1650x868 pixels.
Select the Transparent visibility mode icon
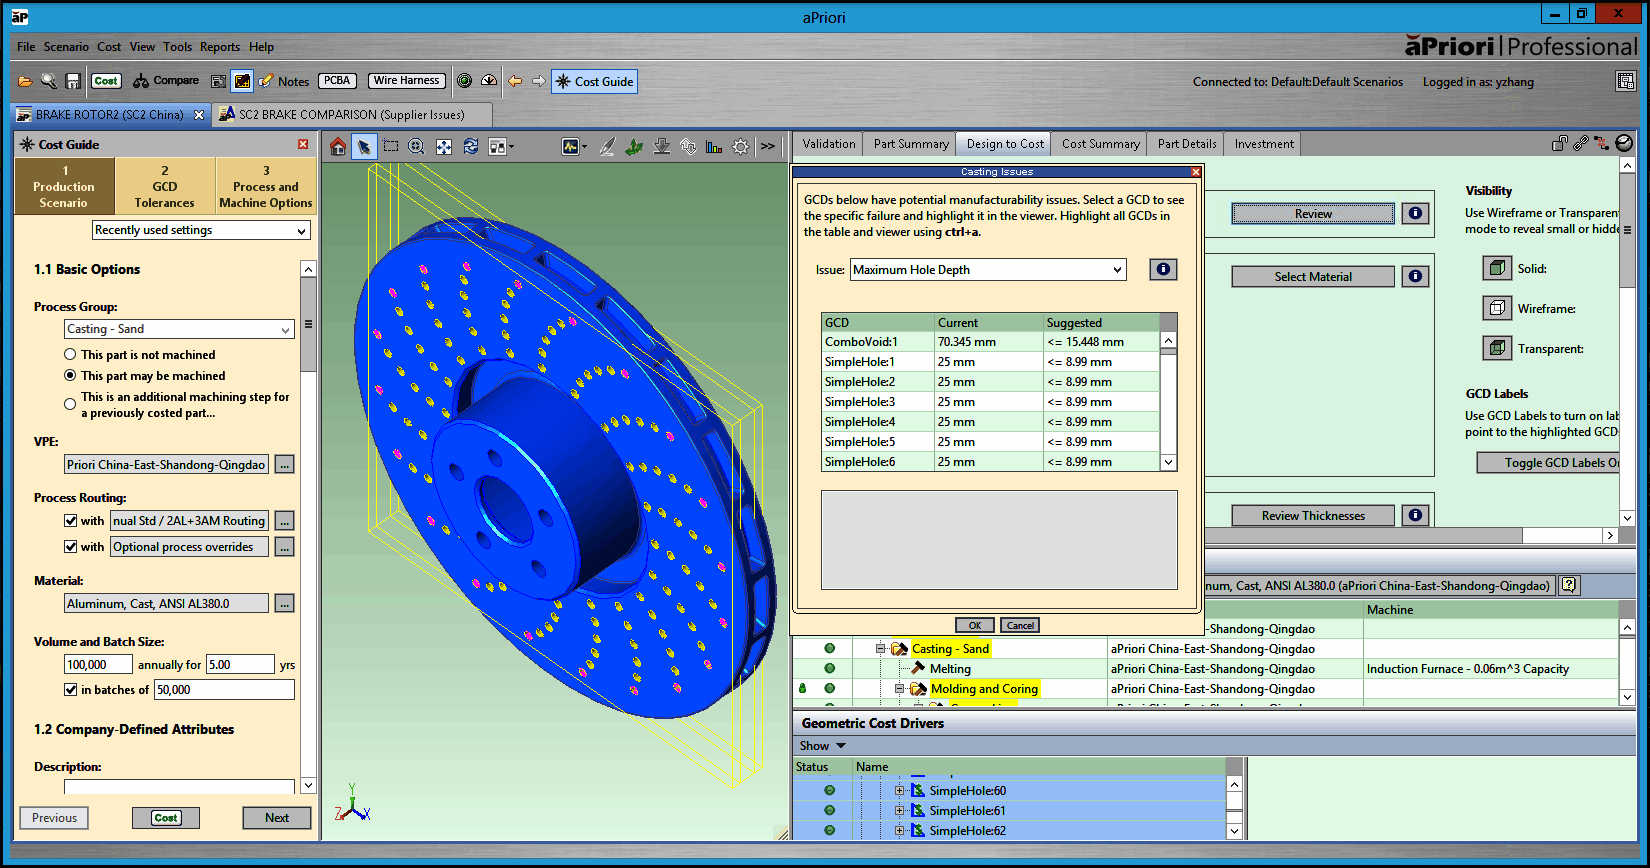click(x=1496, y=348)
